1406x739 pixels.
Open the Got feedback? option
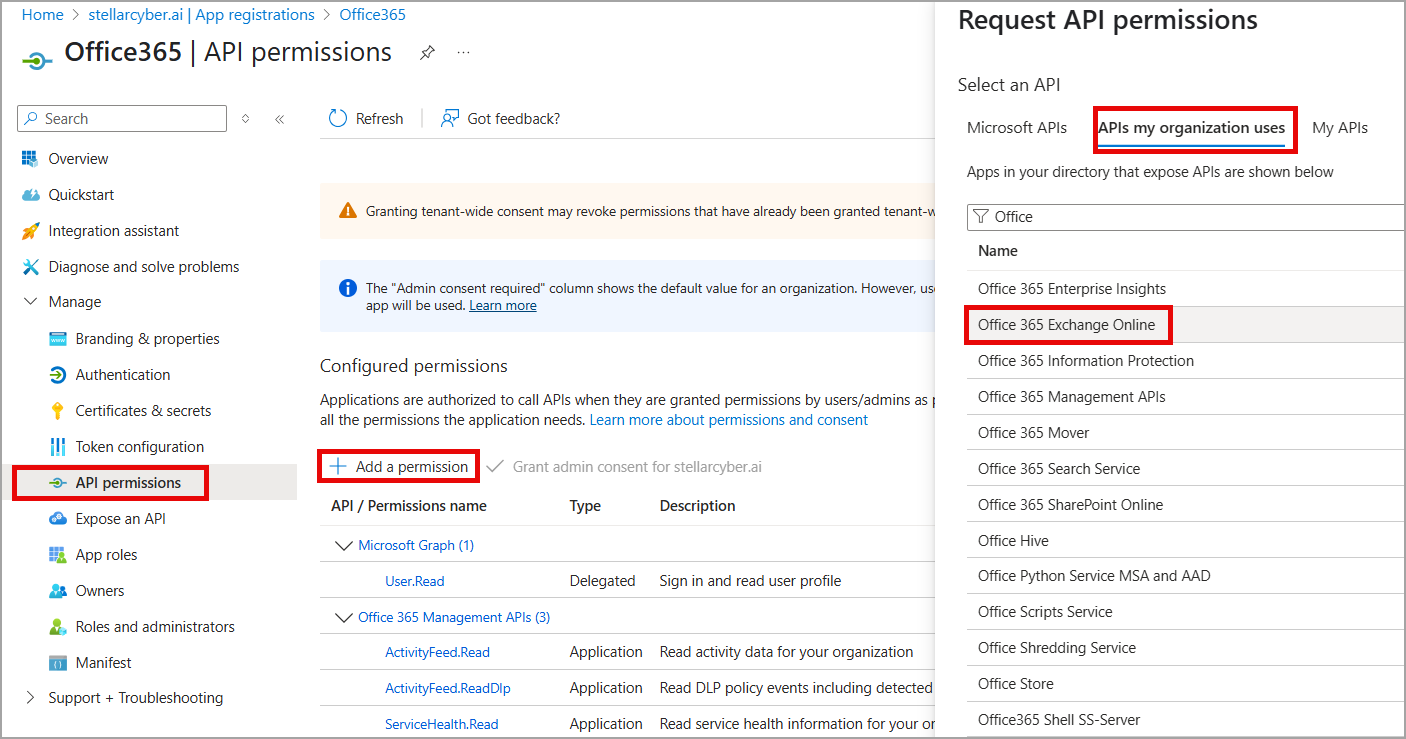(501, 119)
